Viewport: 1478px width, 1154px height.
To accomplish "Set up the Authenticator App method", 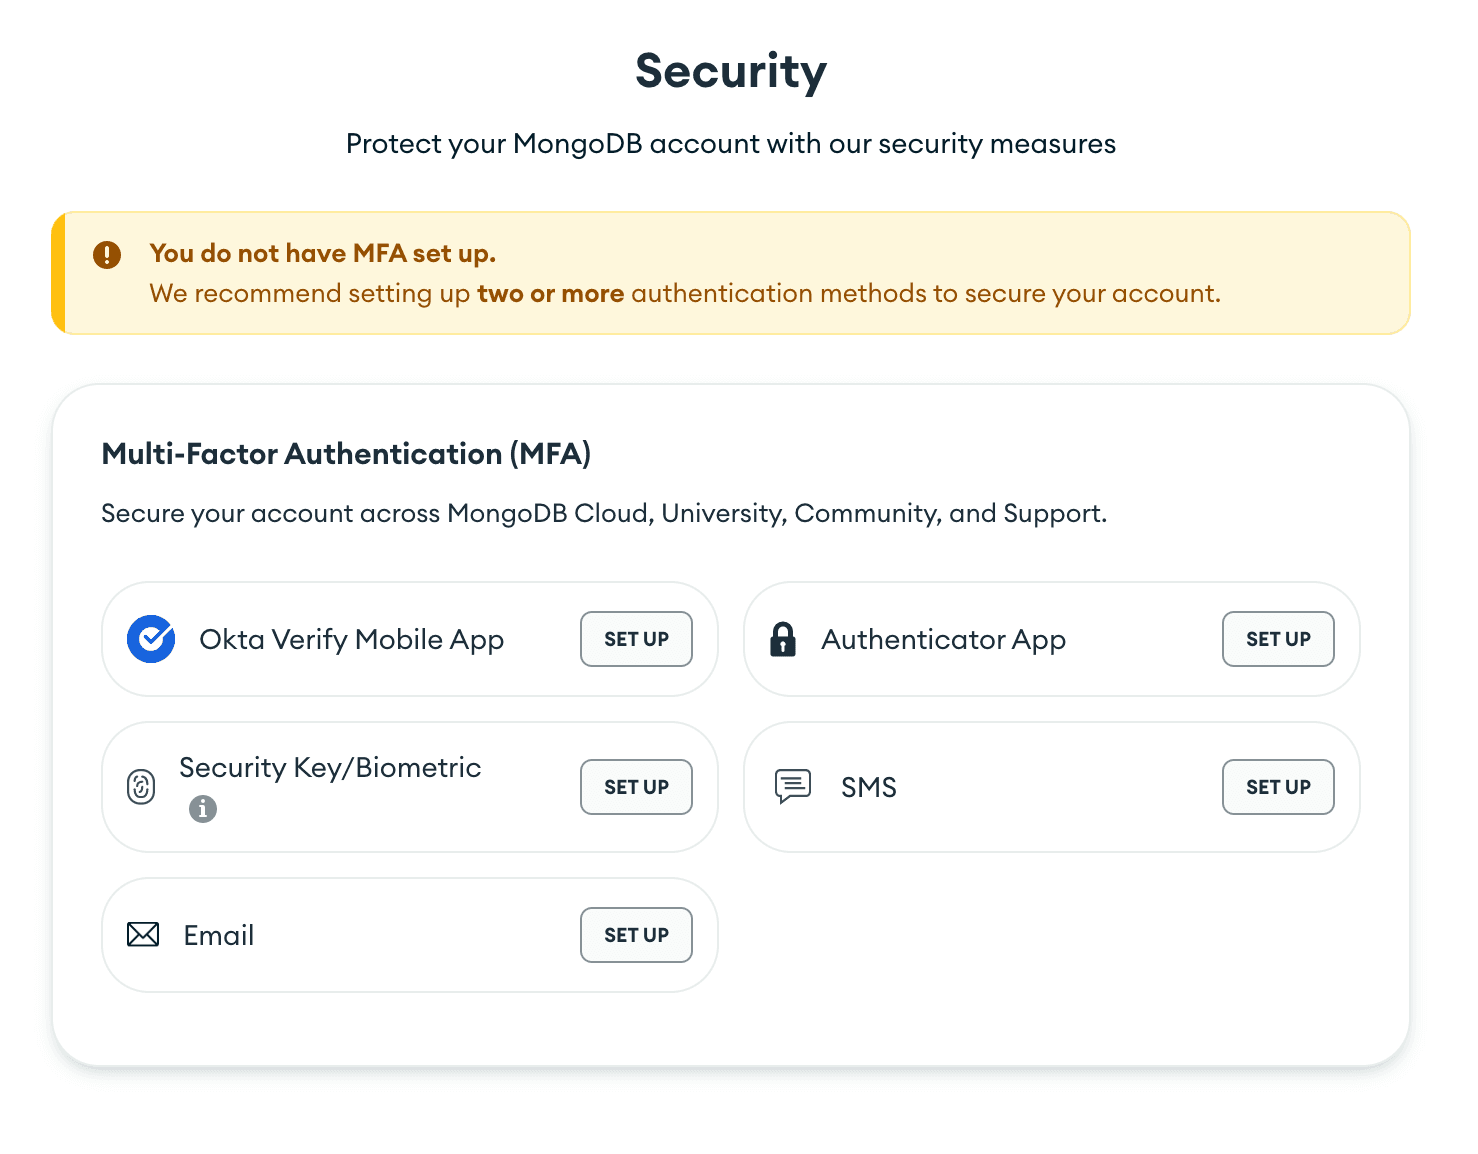I will (1278, 639).
